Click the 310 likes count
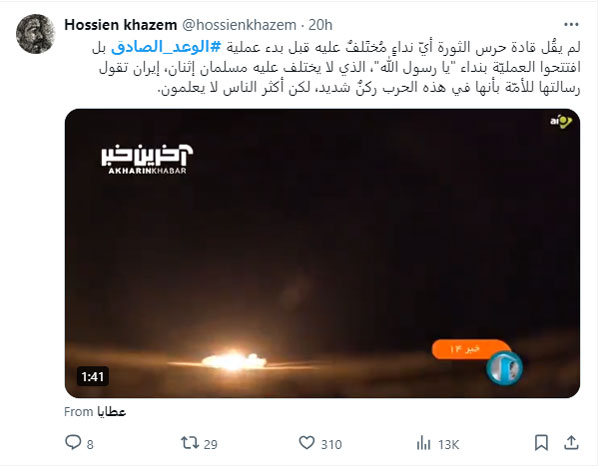The height and width of the screenshot is (466, 600). tap(331, 445)
